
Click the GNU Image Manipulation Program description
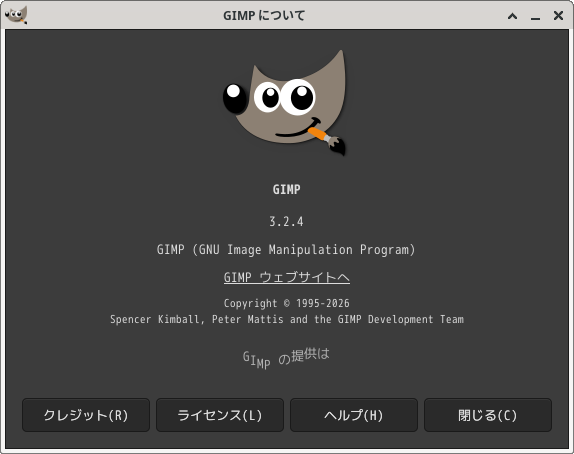[286, 250]
